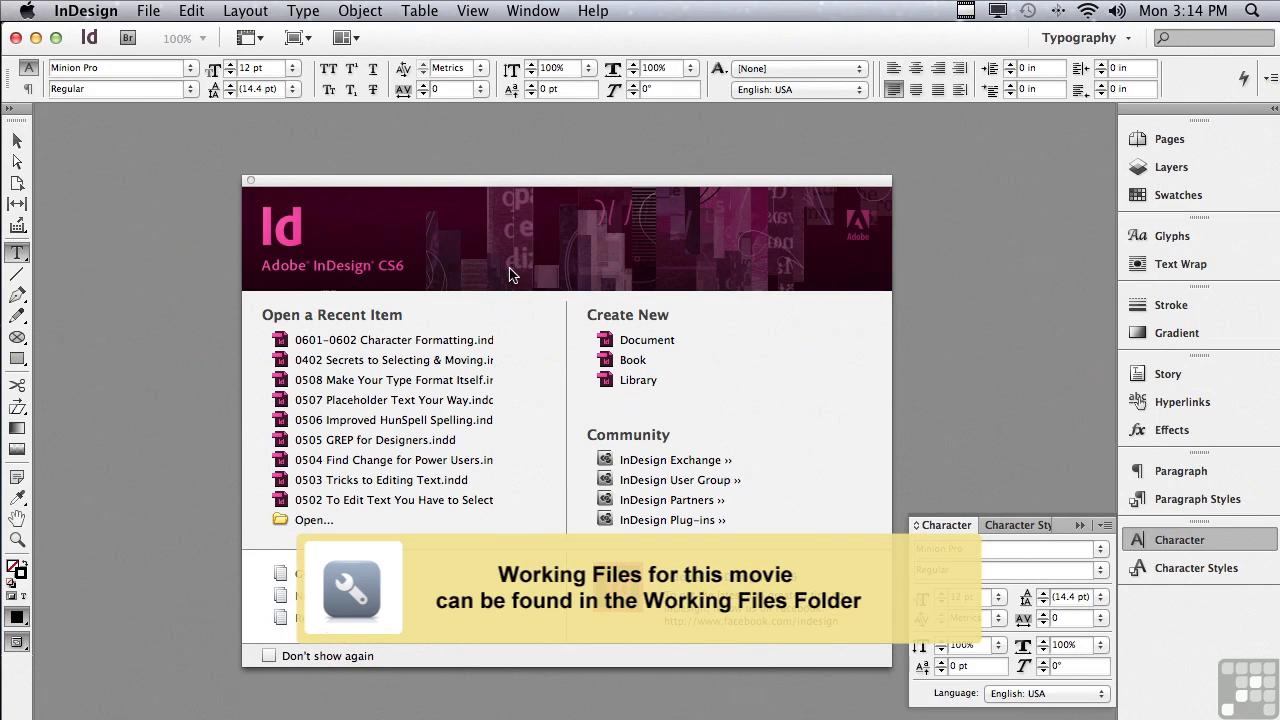Click Open... in recent items
Screen dimensions: 1280x720
pos(314,520)
